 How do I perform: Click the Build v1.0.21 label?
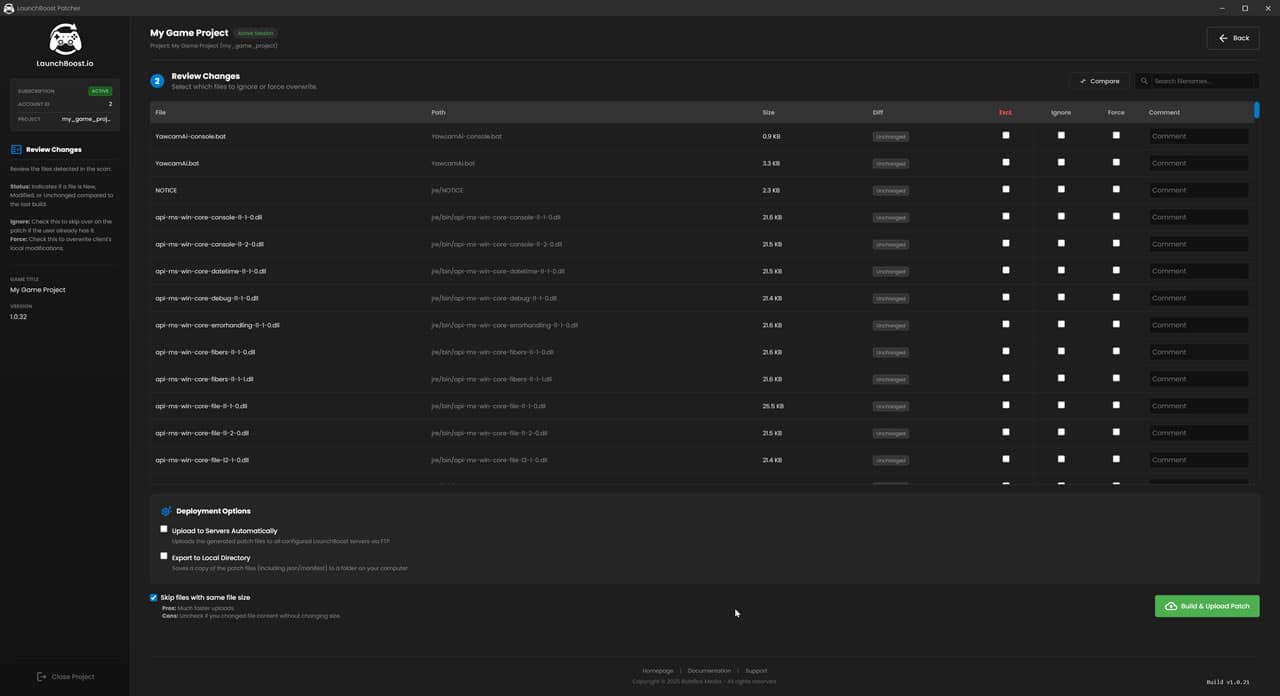tap(1228, 682)
